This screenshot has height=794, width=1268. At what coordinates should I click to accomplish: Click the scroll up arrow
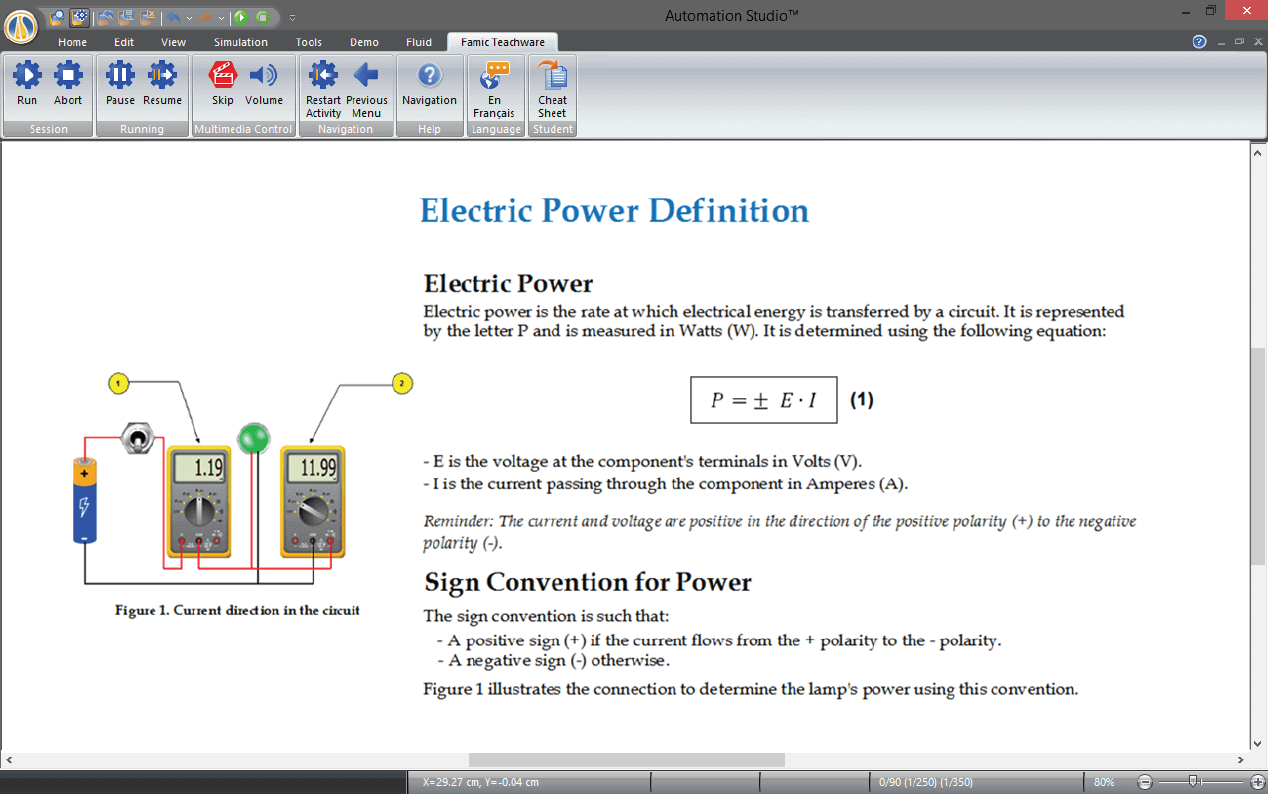[x=1257, y=151]
